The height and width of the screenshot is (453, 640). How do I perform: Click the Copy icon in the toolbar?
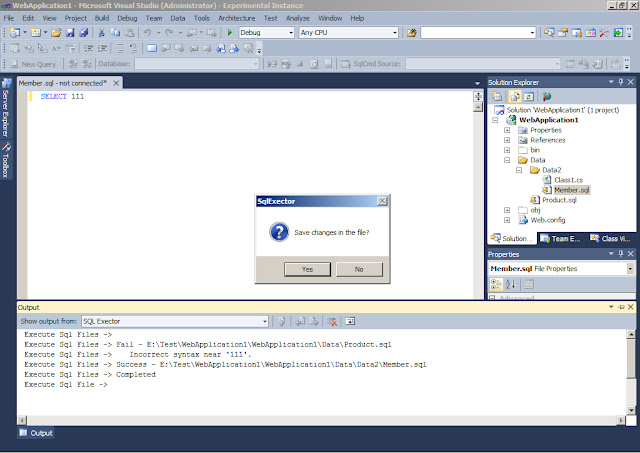click(x=116, y=33)
